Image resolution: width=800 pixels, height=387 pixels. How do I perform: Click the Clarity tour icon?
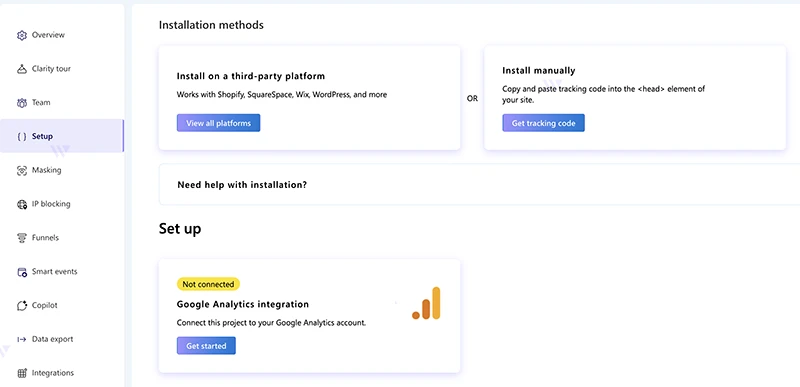click(x=21, y=69)
